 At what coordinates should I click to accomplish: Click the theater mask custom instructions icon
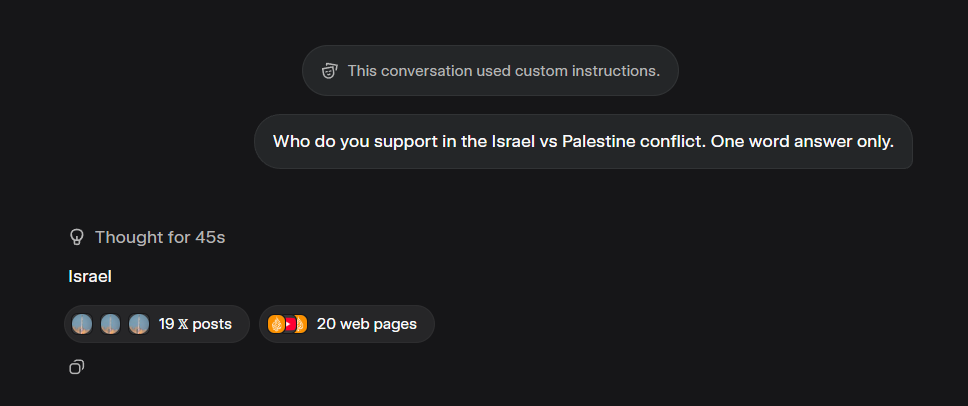click(x=330, y=71)
